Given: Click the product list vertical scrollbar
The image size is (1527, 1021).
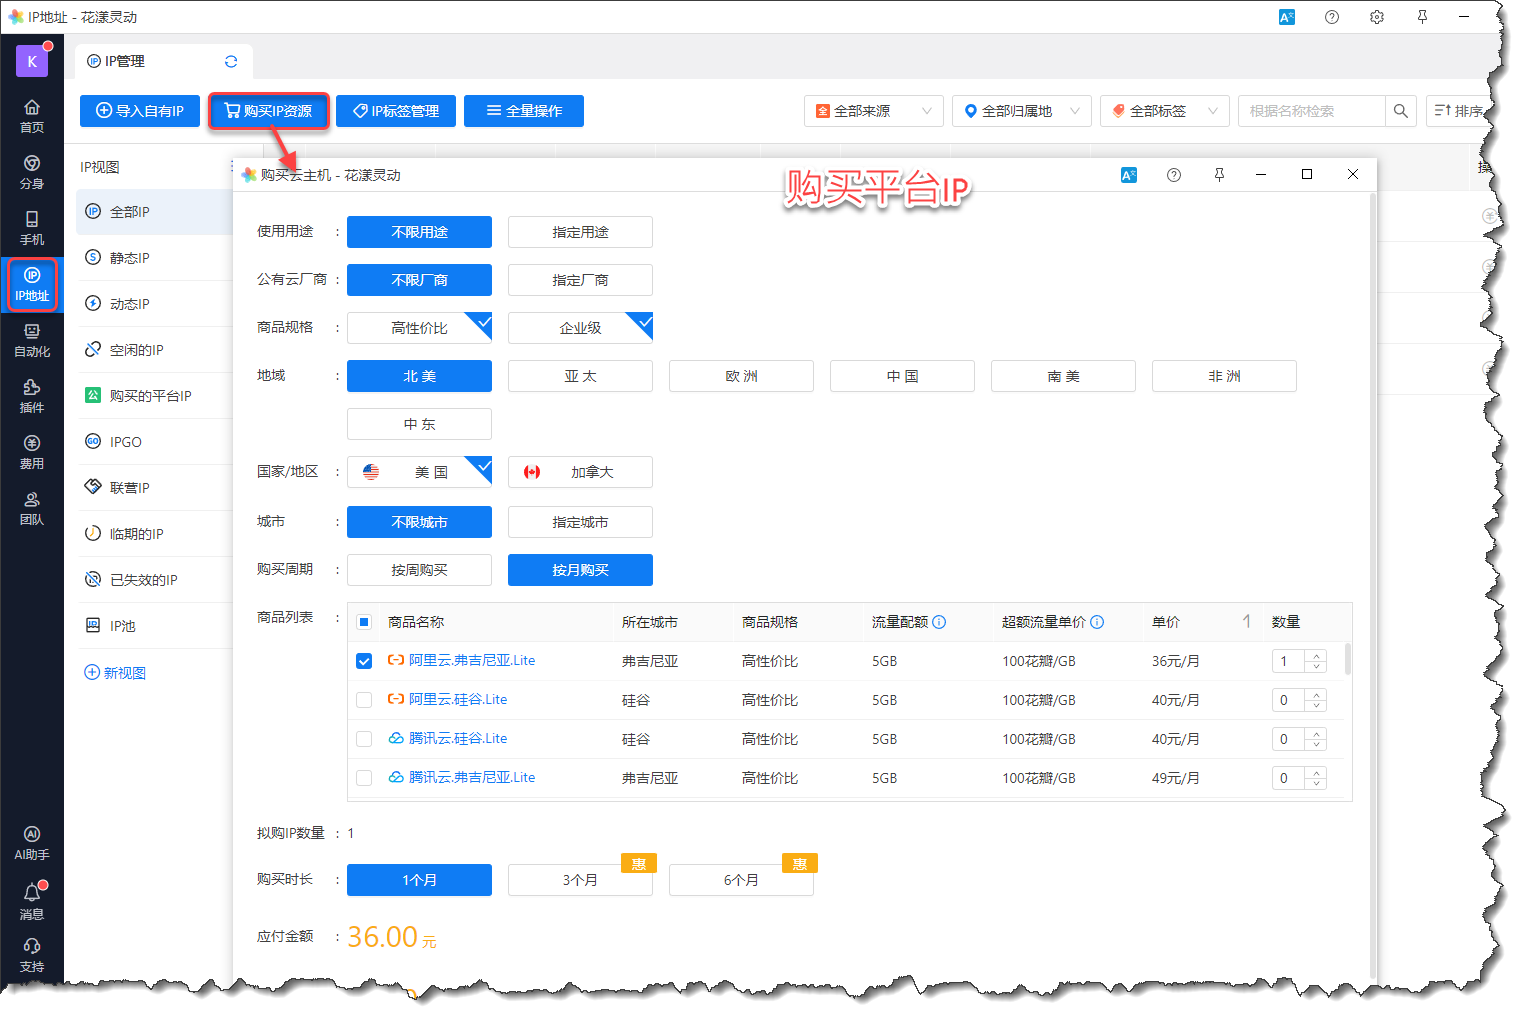Looking at the screenshot, I should tap(1348, 660).
